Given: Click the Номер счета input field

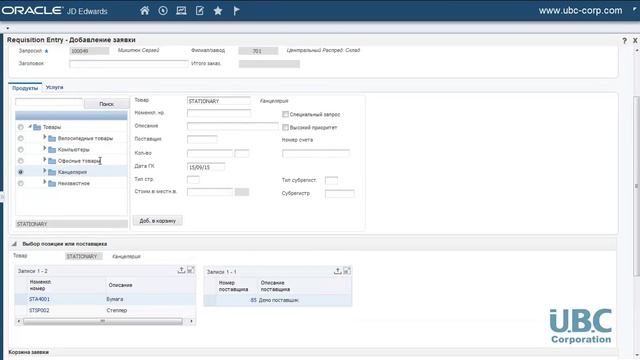Looking at the screenshot, I should 316,153.
